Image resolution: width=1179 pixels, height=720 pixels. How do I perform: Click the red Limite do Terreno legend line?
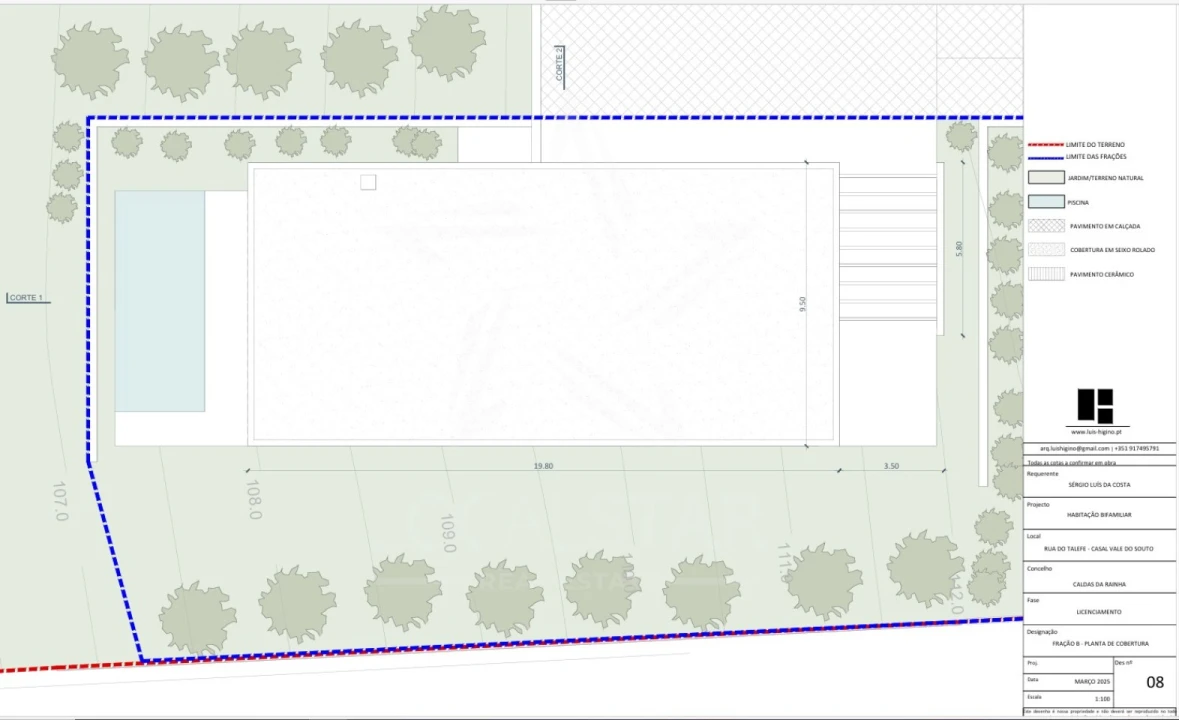pos(1046,145)
